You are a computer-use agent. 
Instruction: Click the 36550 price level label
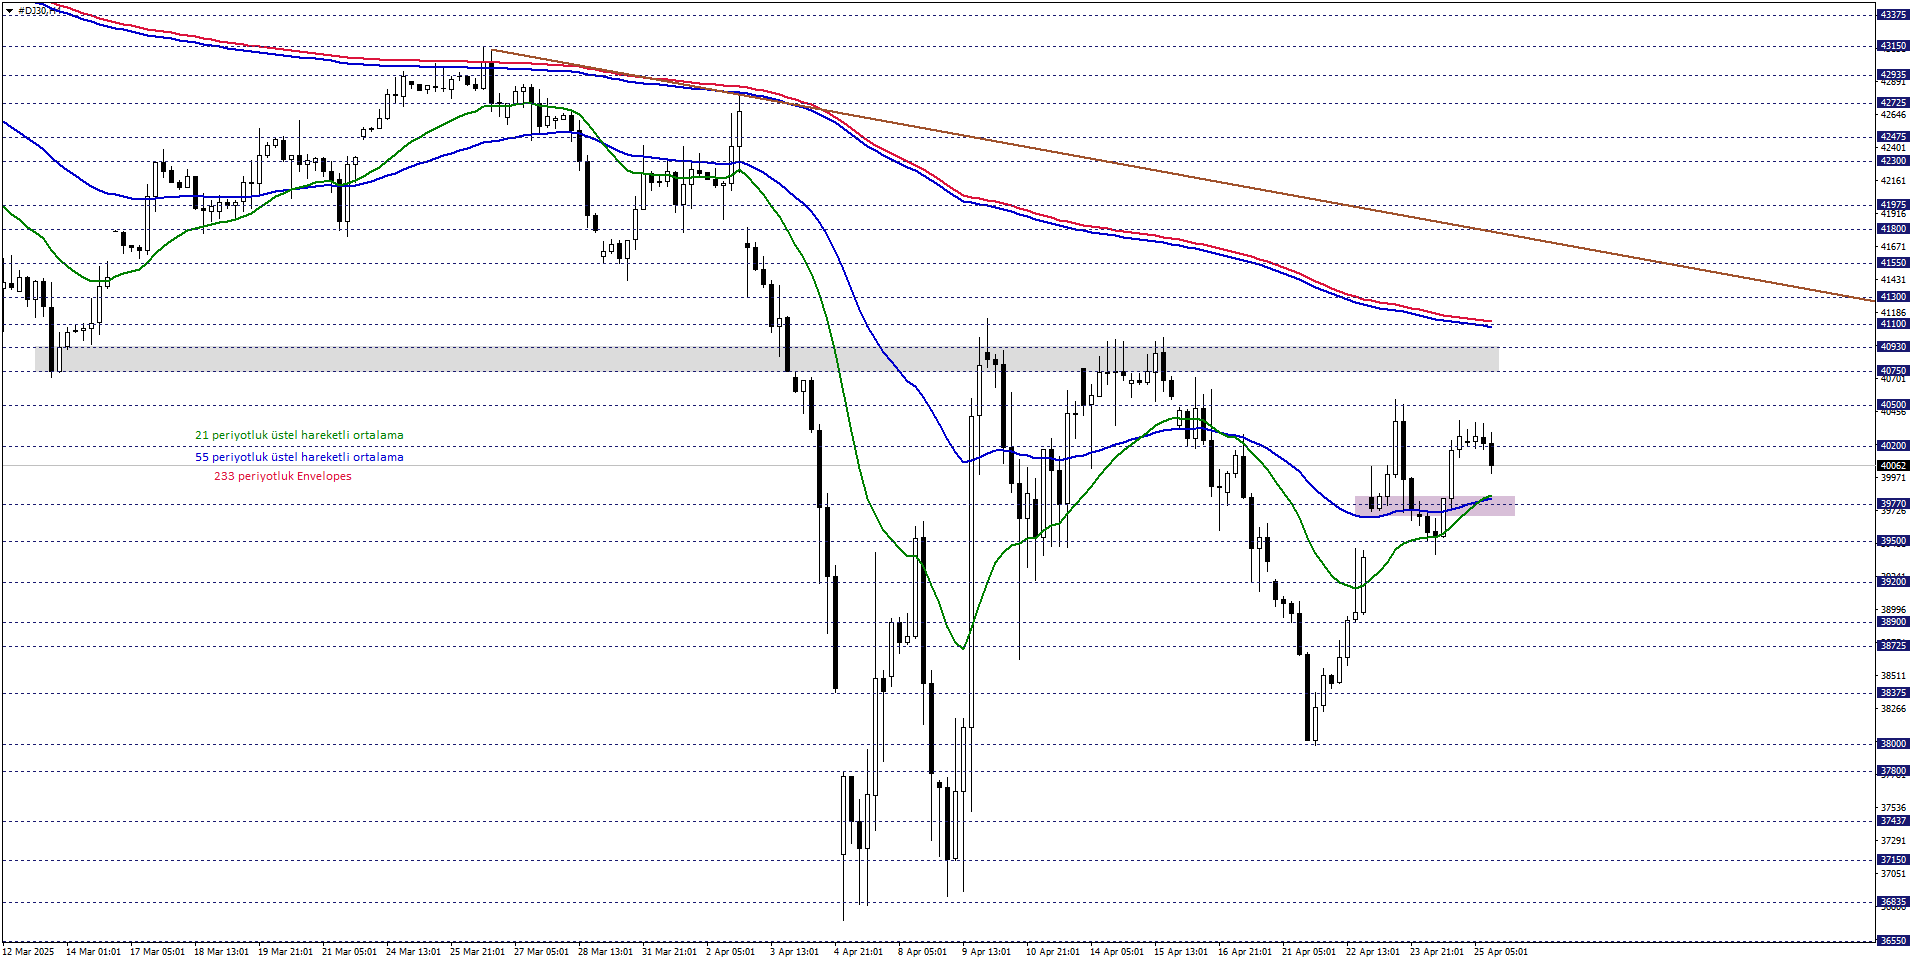tap(1894, 941)
